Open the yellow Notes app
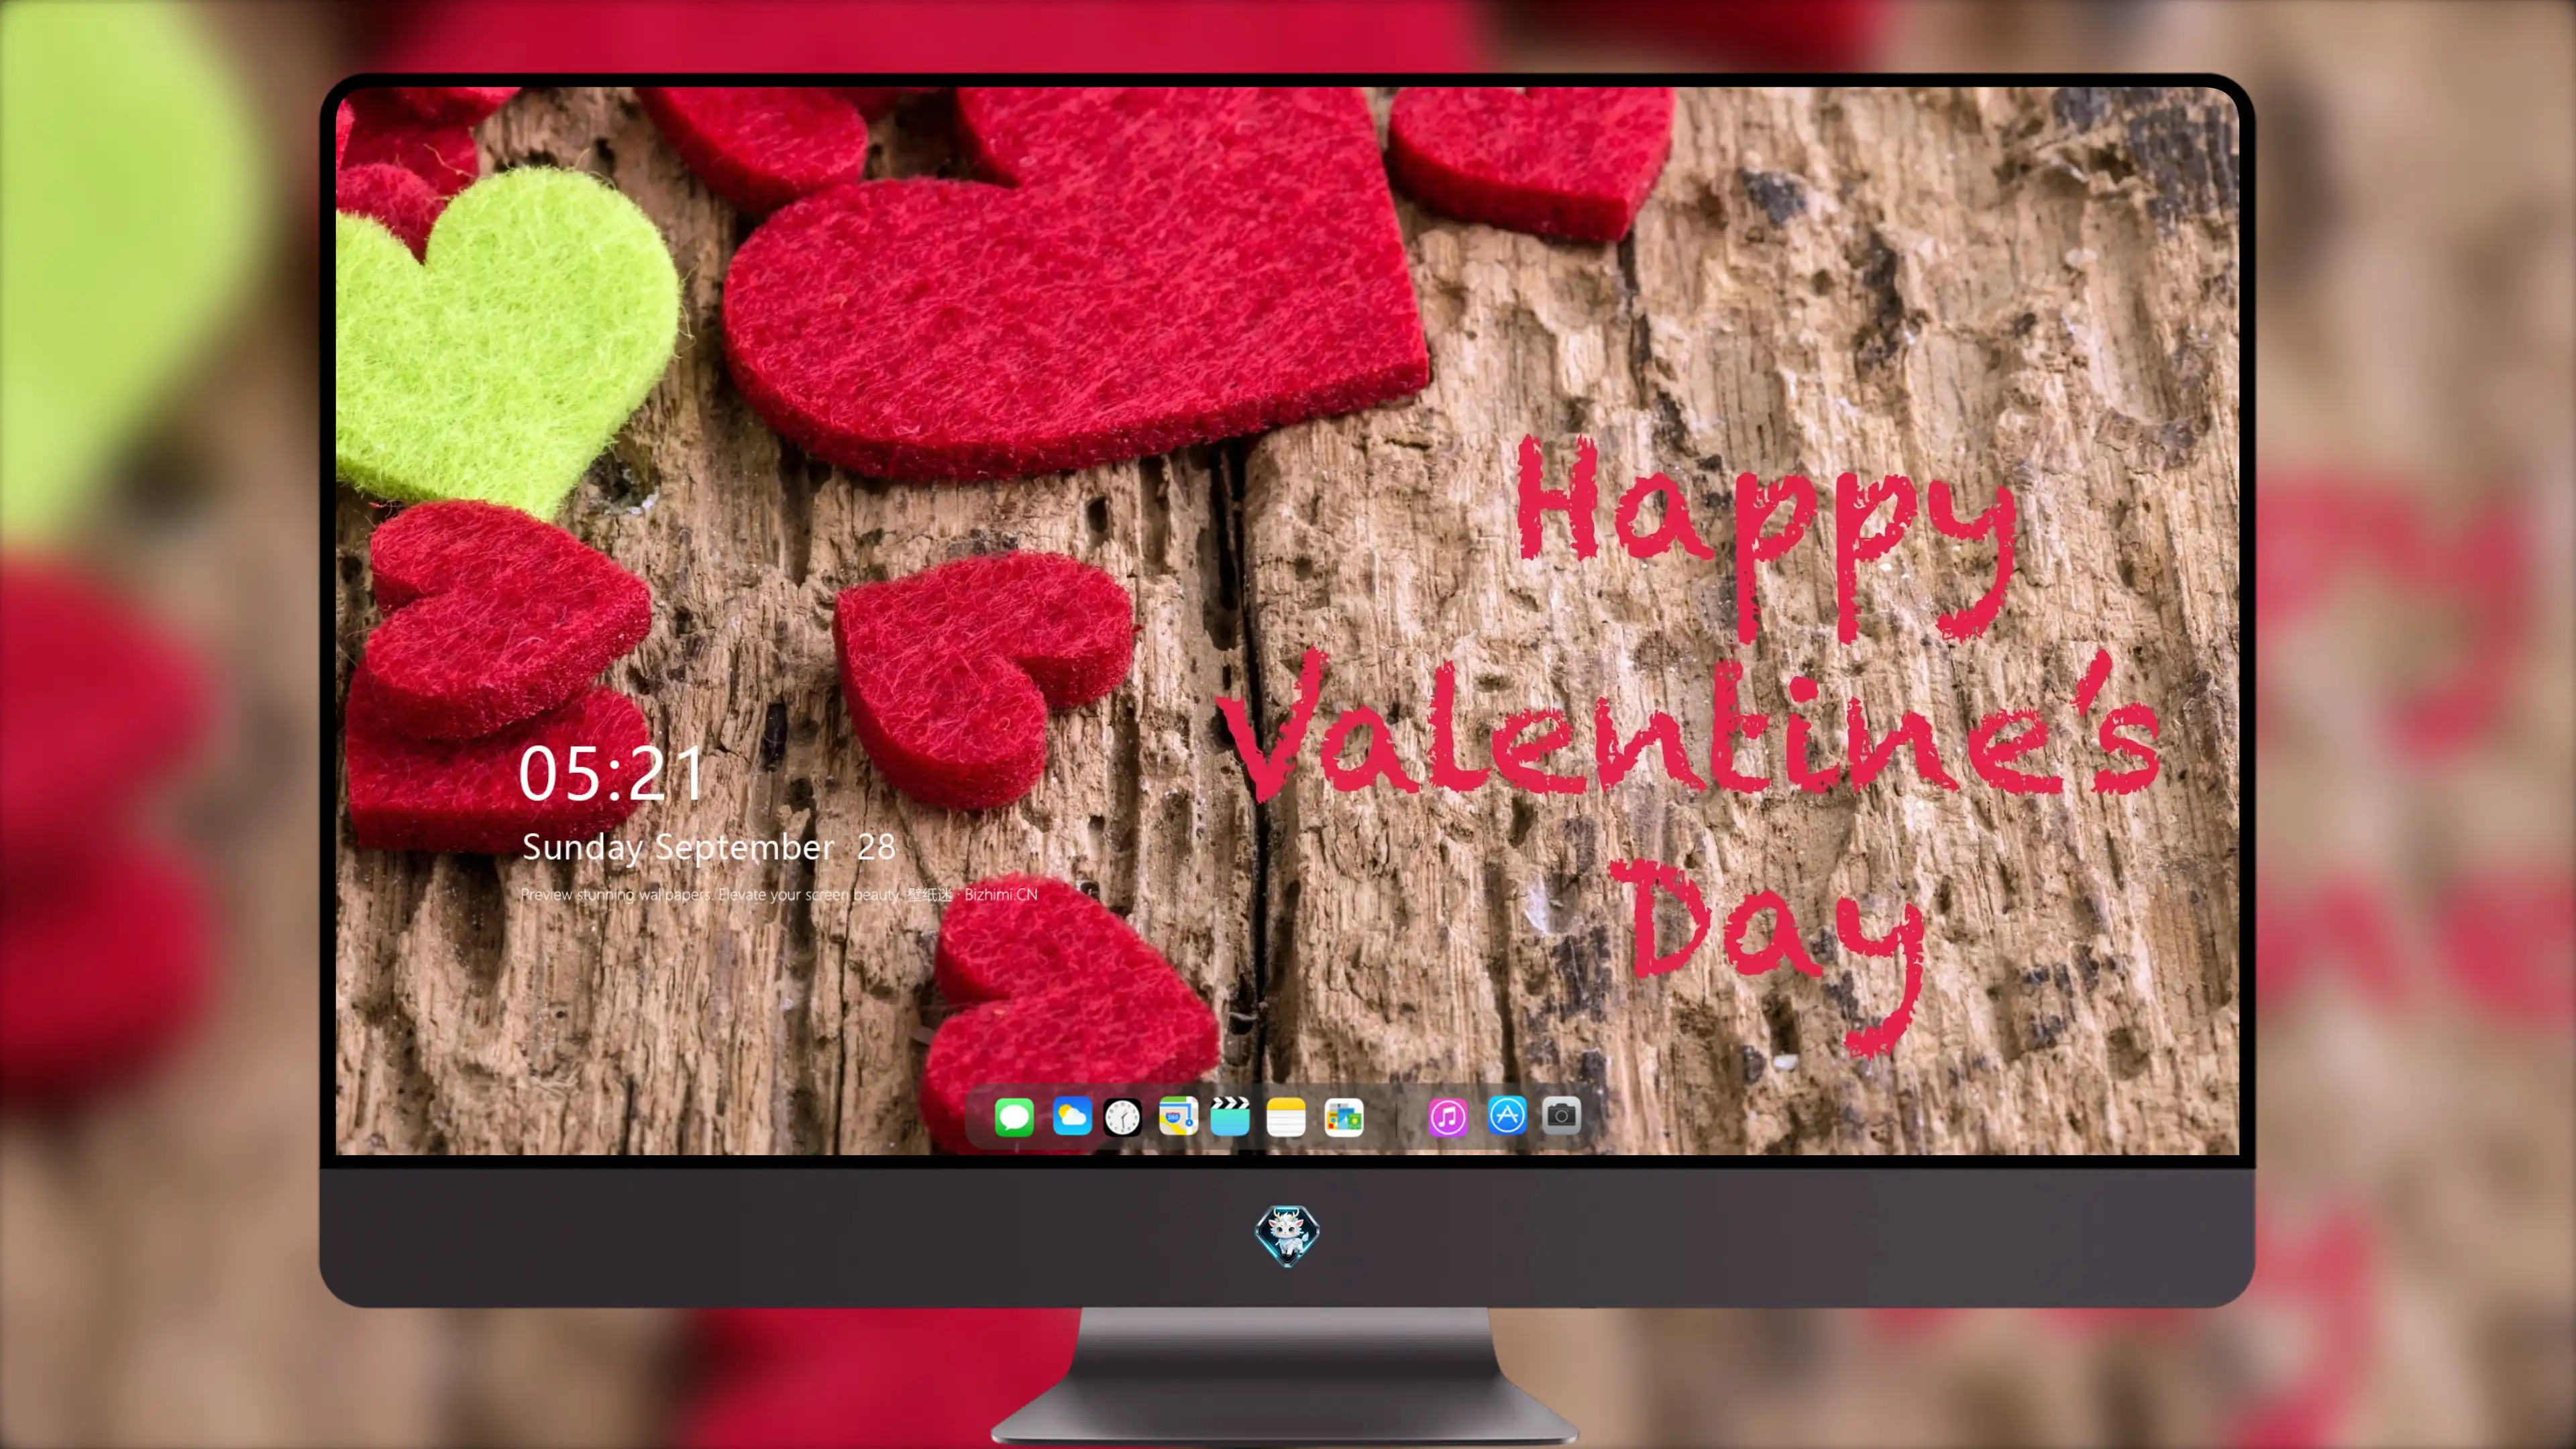The width and height of the screenshot is (2576, 1449). (x=1286, y=1117)
